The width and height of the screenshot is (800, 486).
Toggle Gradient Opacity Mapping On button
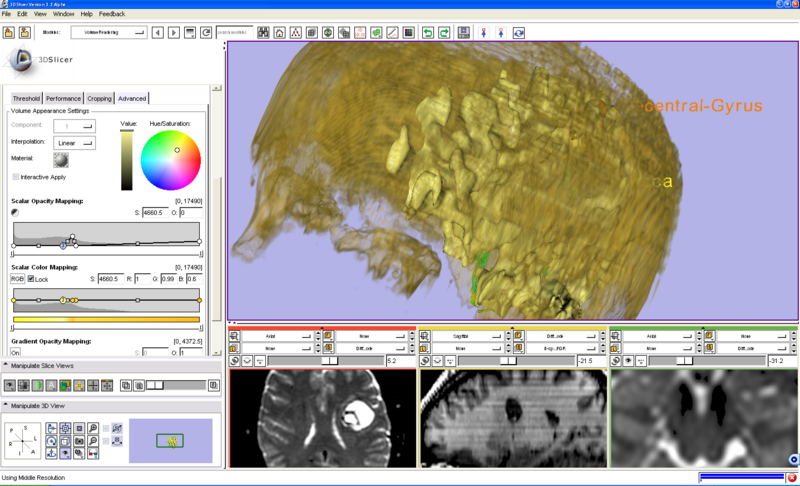16,352
